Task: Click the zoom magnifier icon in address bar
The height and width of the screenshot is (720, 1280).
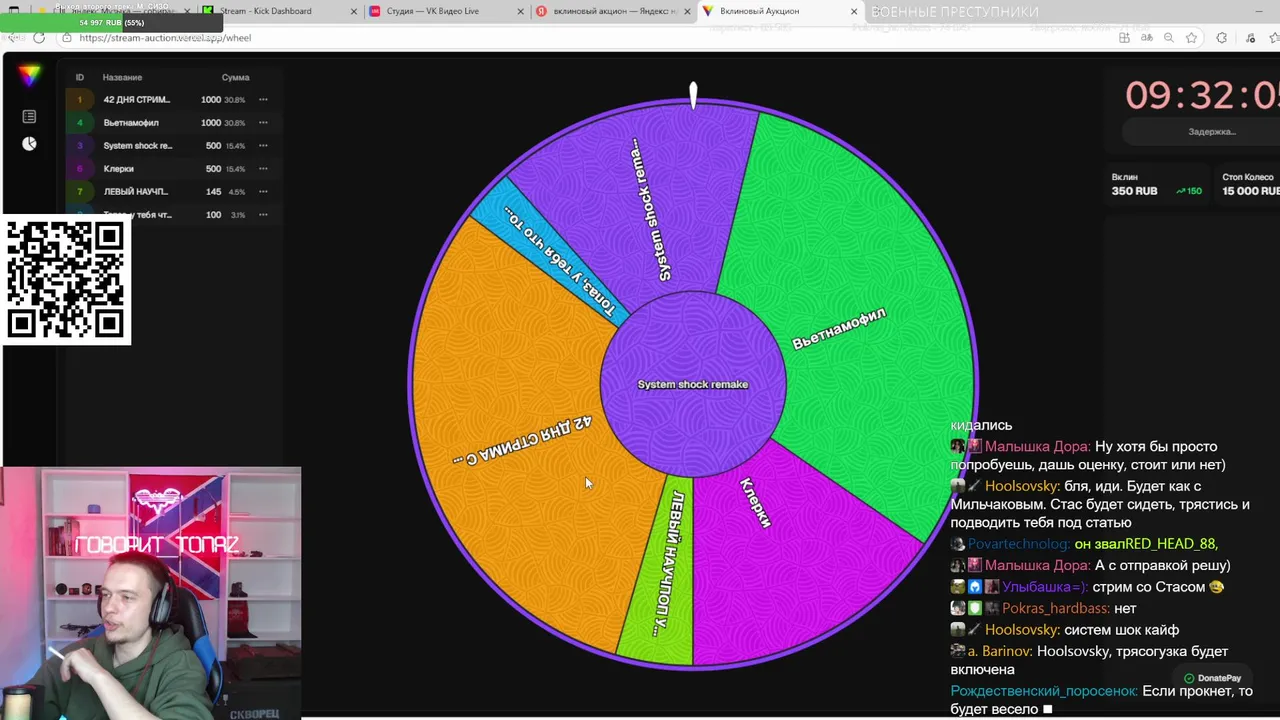Action: point(1169,38)
